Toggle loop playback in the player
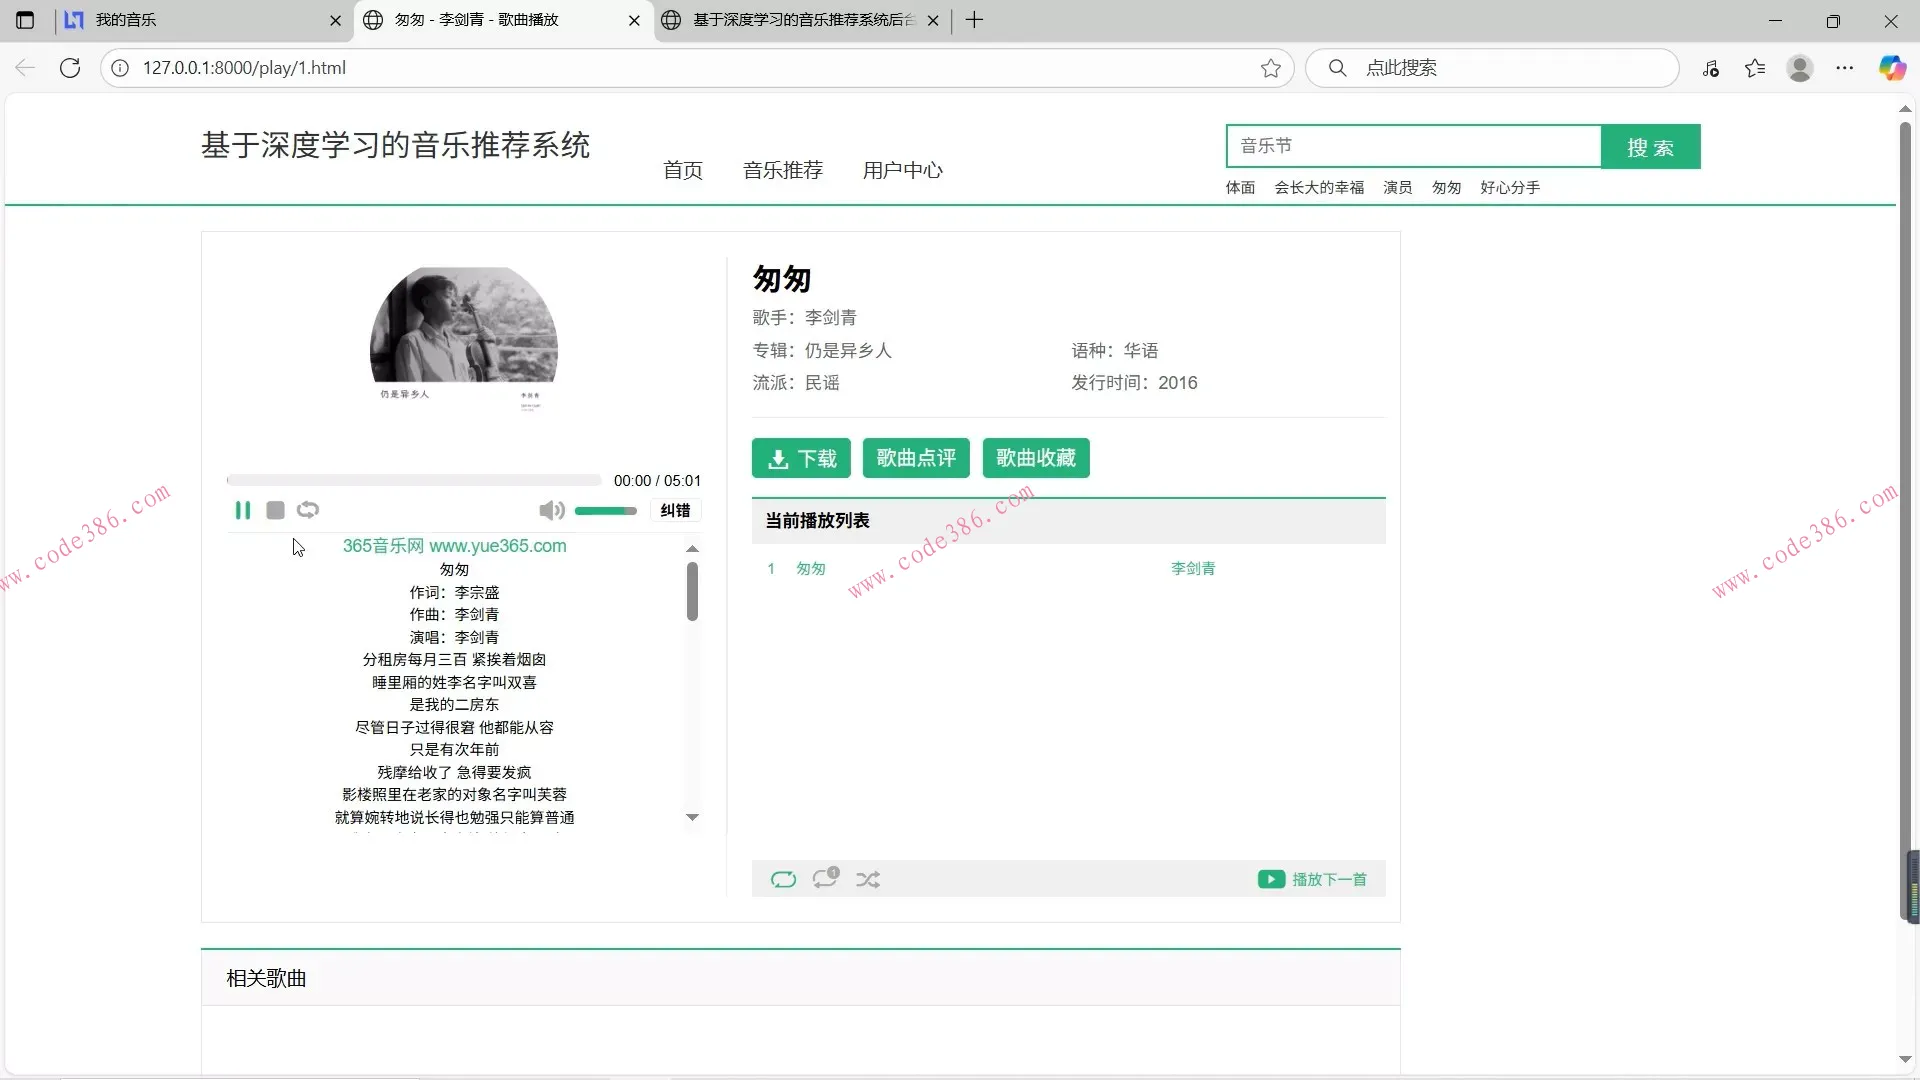The image size is (1920, 1080). click(x=308, y=510)
